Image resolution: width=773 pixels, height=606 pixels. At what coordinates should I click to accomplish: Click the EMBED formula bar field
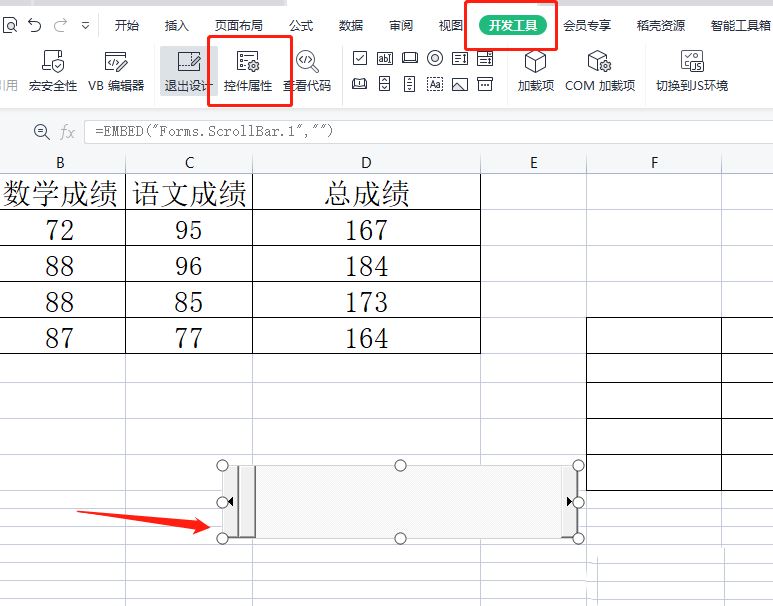[x=428, y=132]
